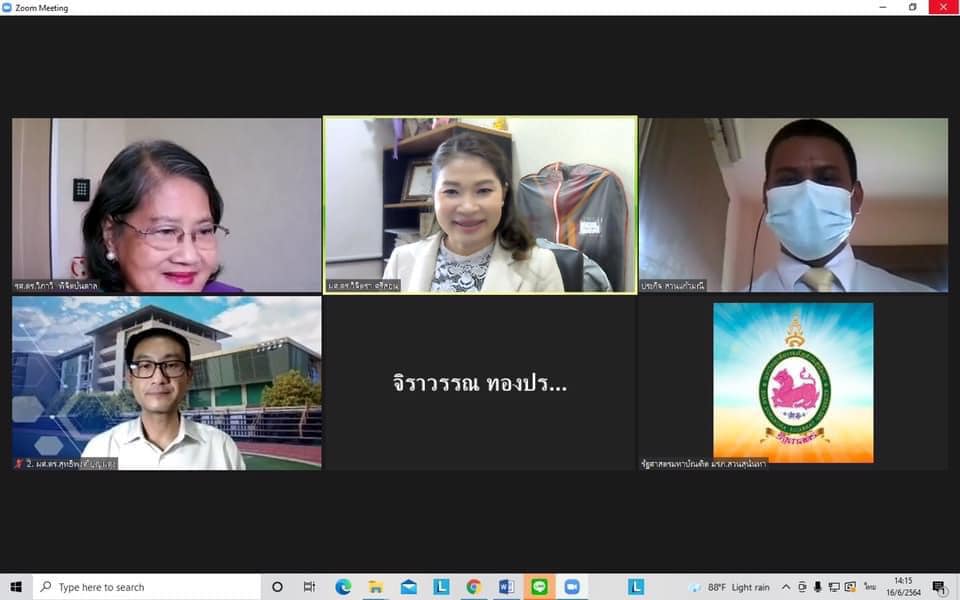
Task: Open the Zoom app in the taskbar
Action: point(572,587)
